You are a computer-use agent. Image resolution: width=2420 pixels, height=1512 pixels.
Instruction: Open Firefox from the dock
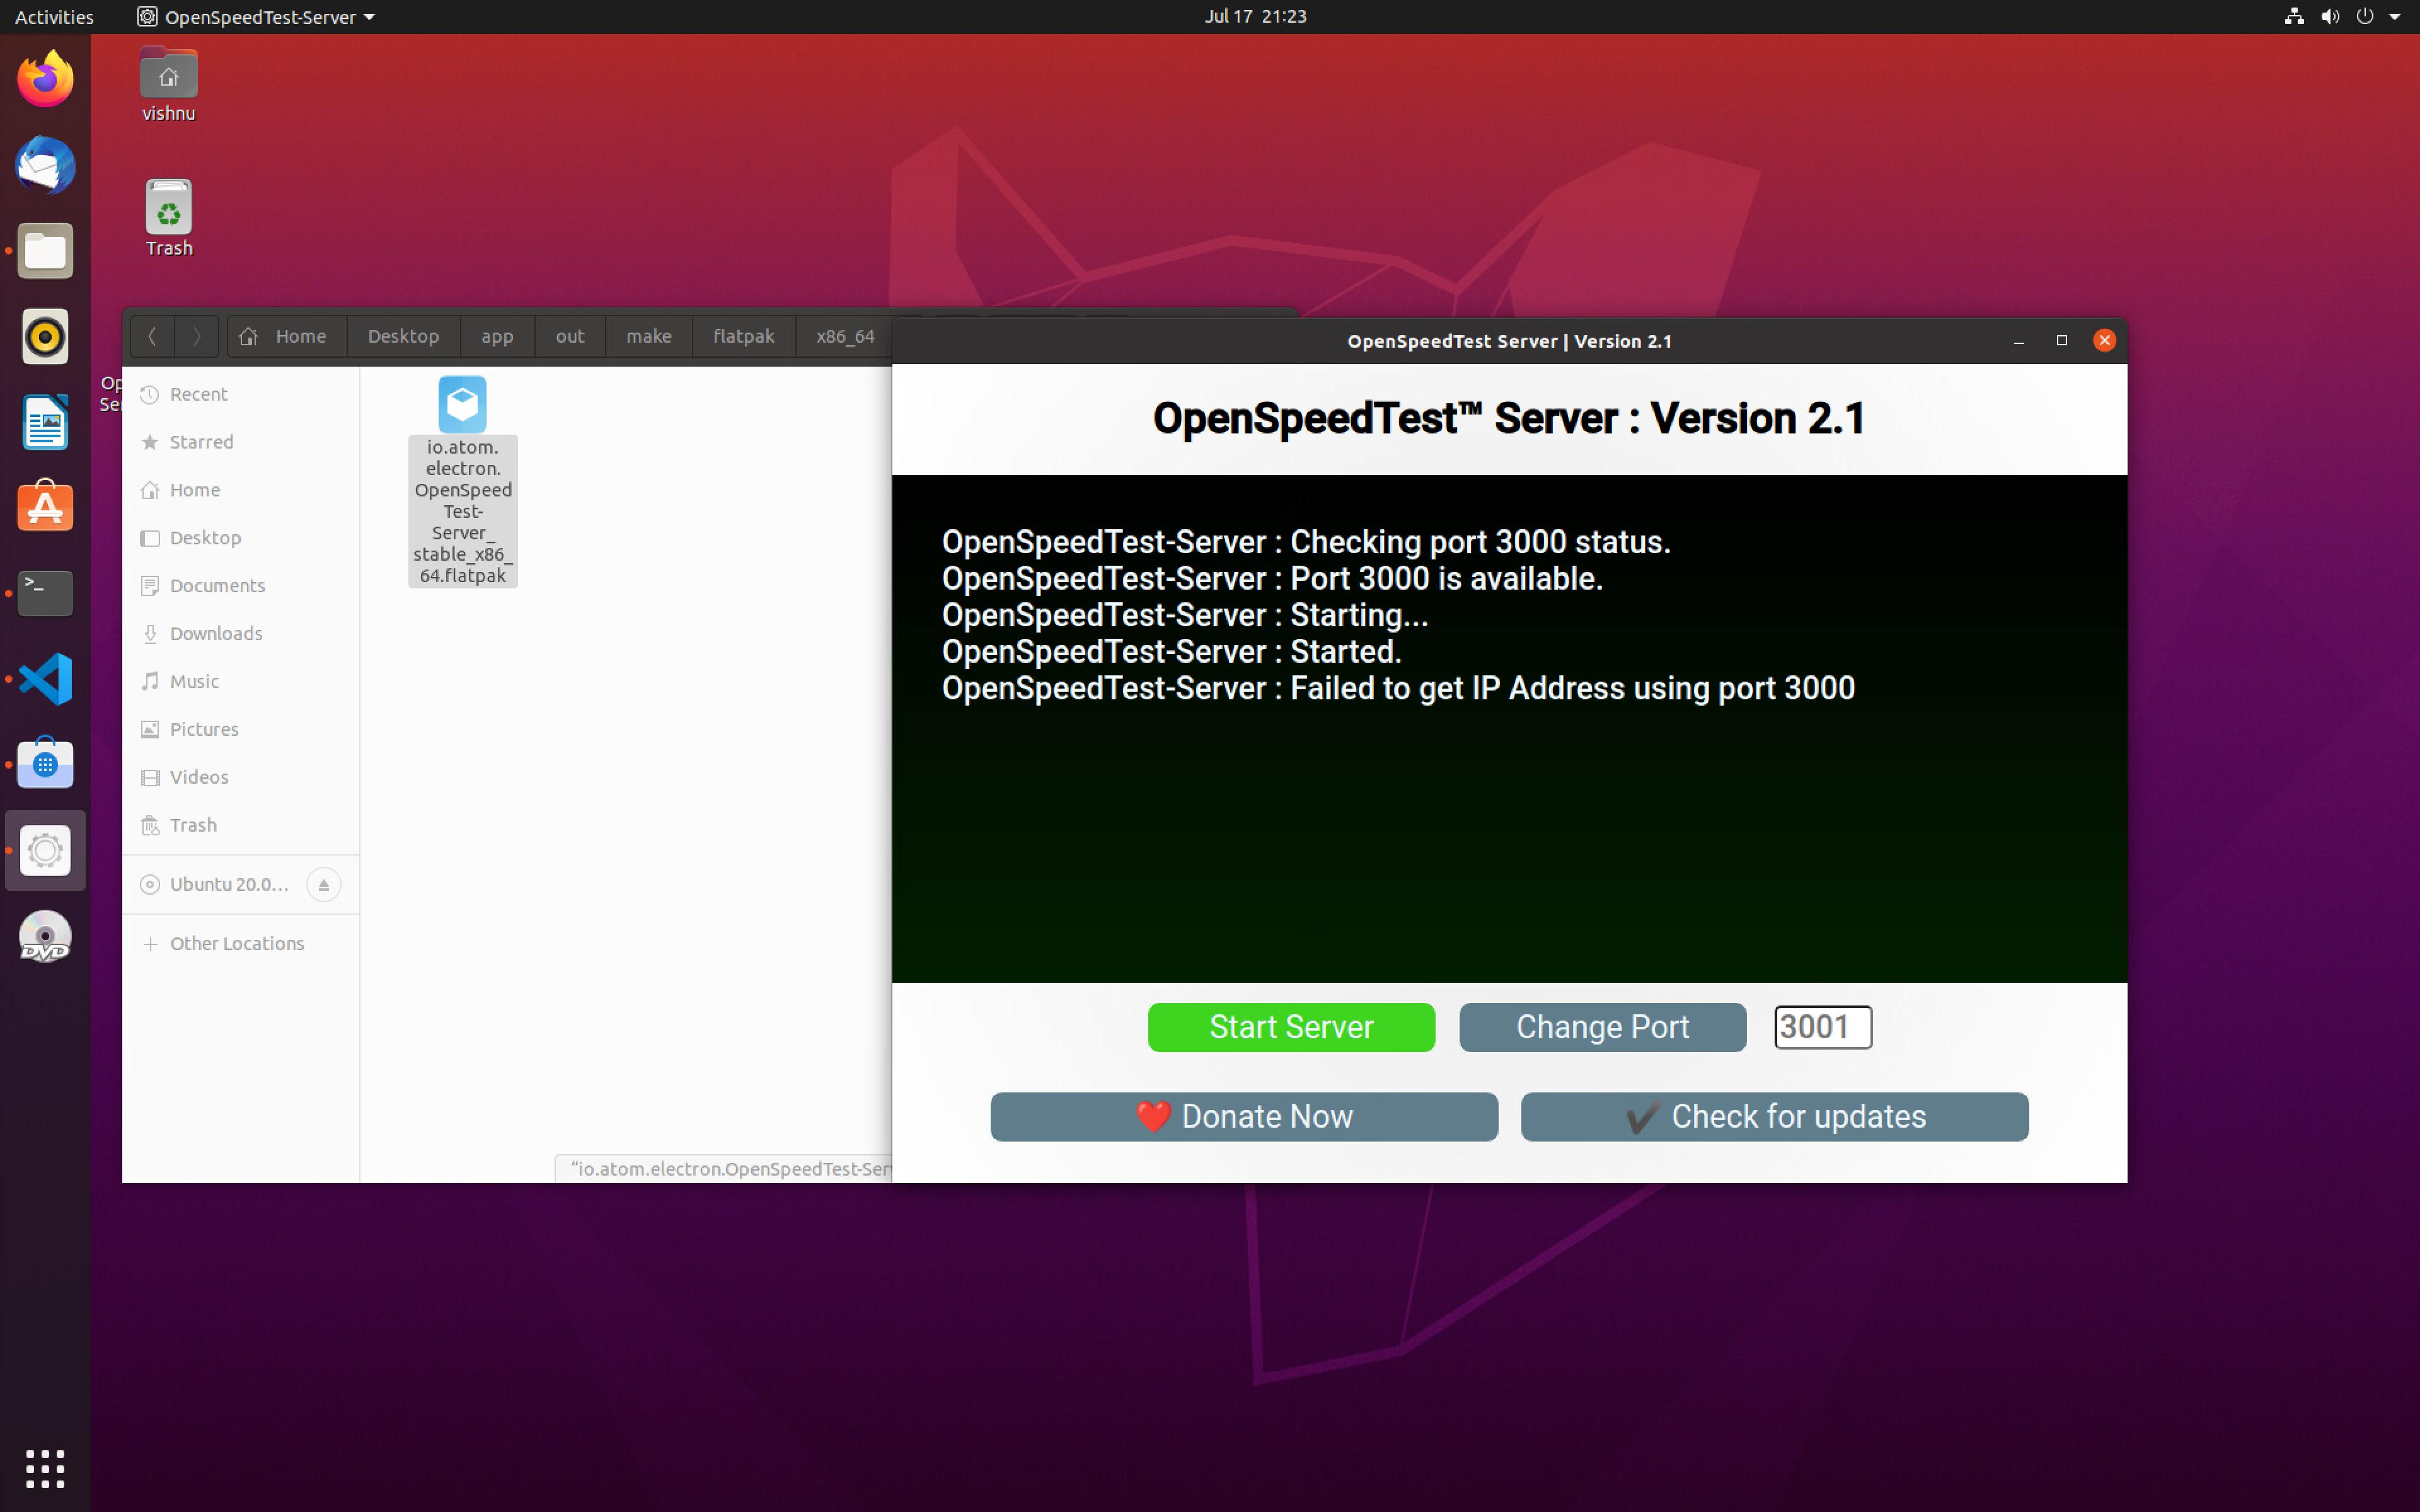coord(45,80)
